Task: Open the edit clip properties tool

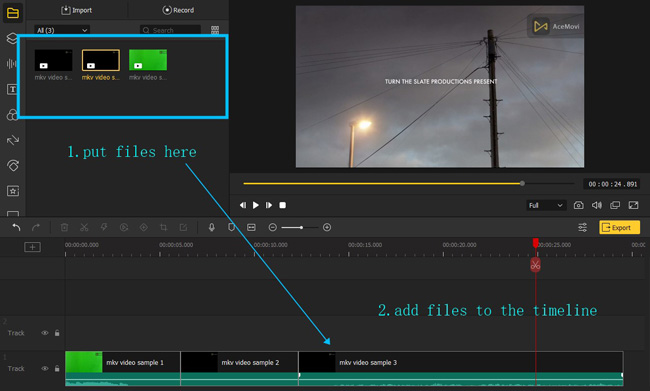Action: (183, 227)
